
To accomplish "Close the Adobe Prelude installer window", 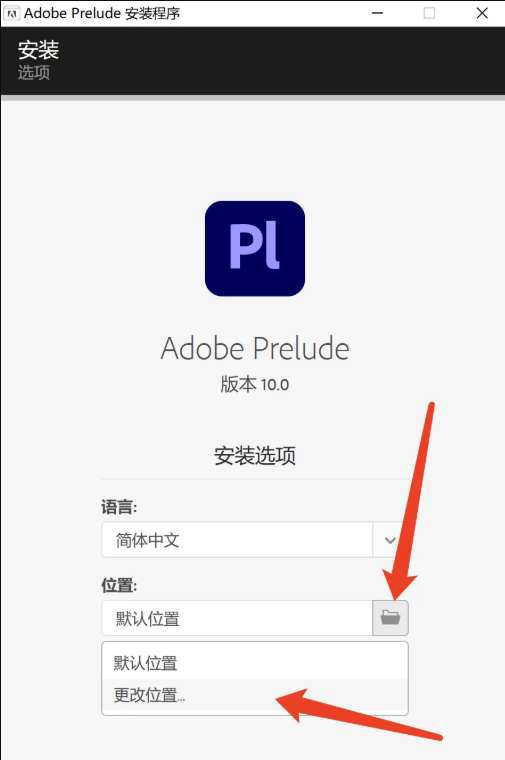I will 482,13.
